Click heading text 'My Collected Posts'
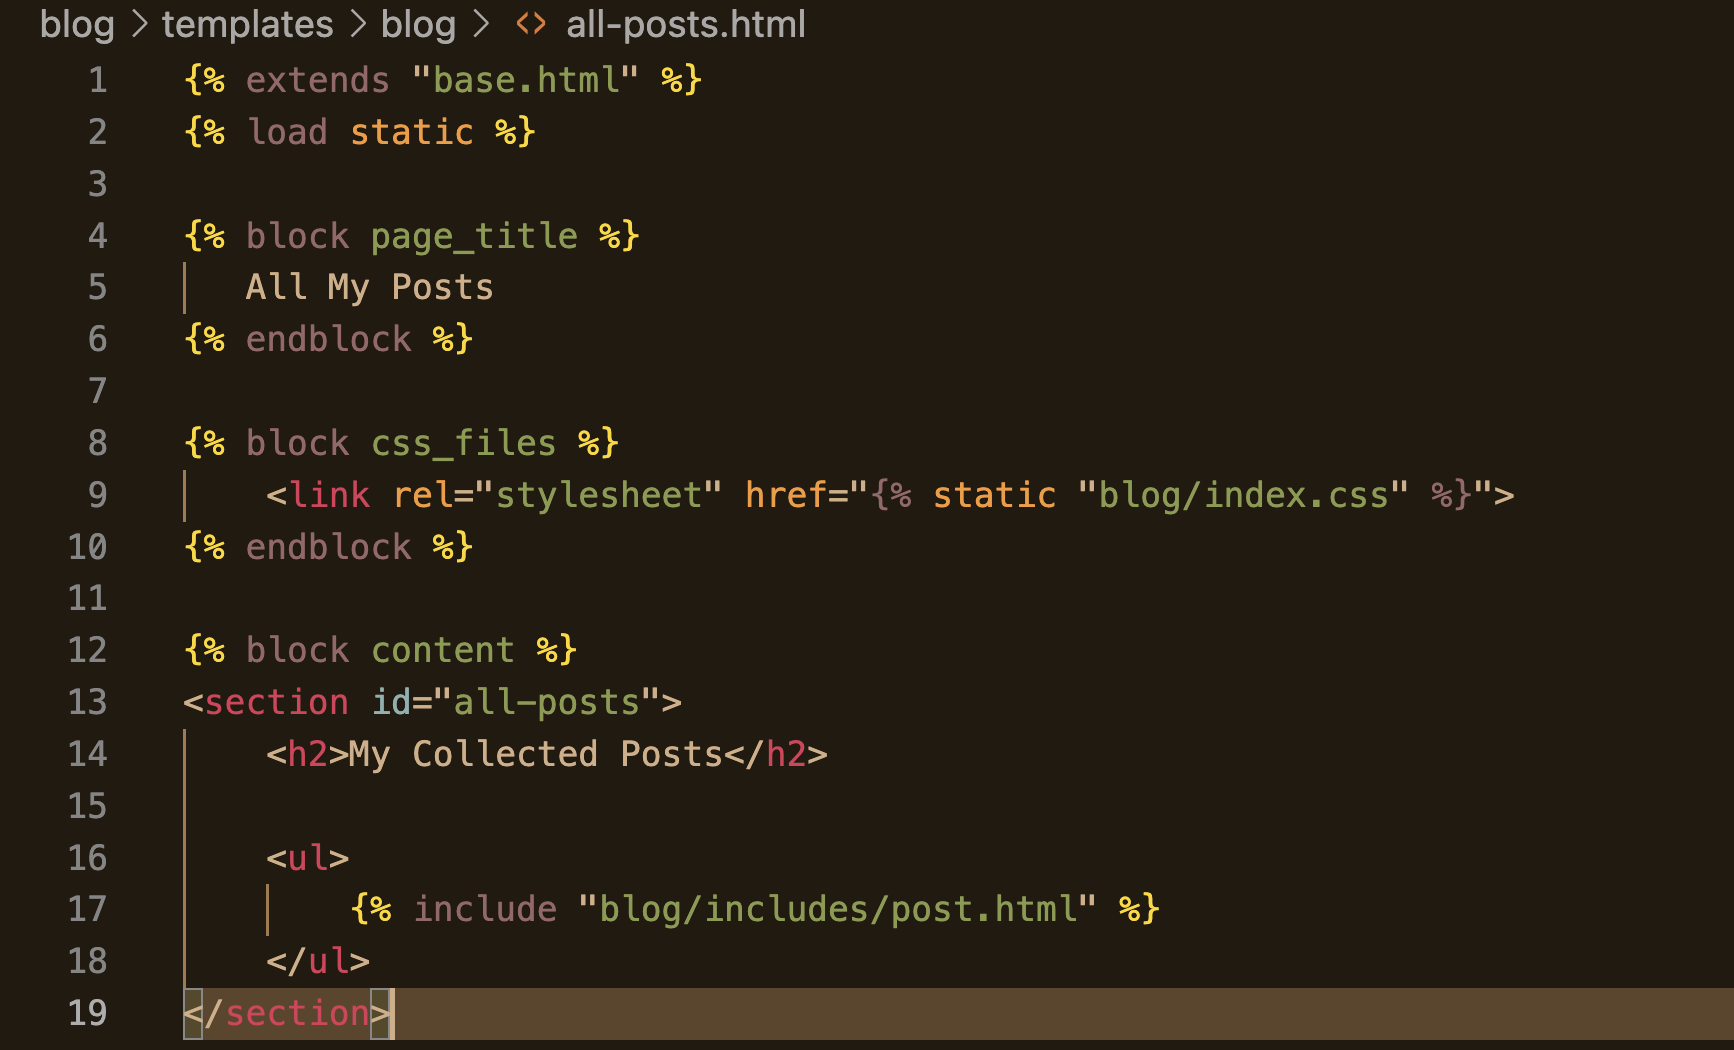The height and width of the screenshot is (1050, 1734). [x=535, y=754]
